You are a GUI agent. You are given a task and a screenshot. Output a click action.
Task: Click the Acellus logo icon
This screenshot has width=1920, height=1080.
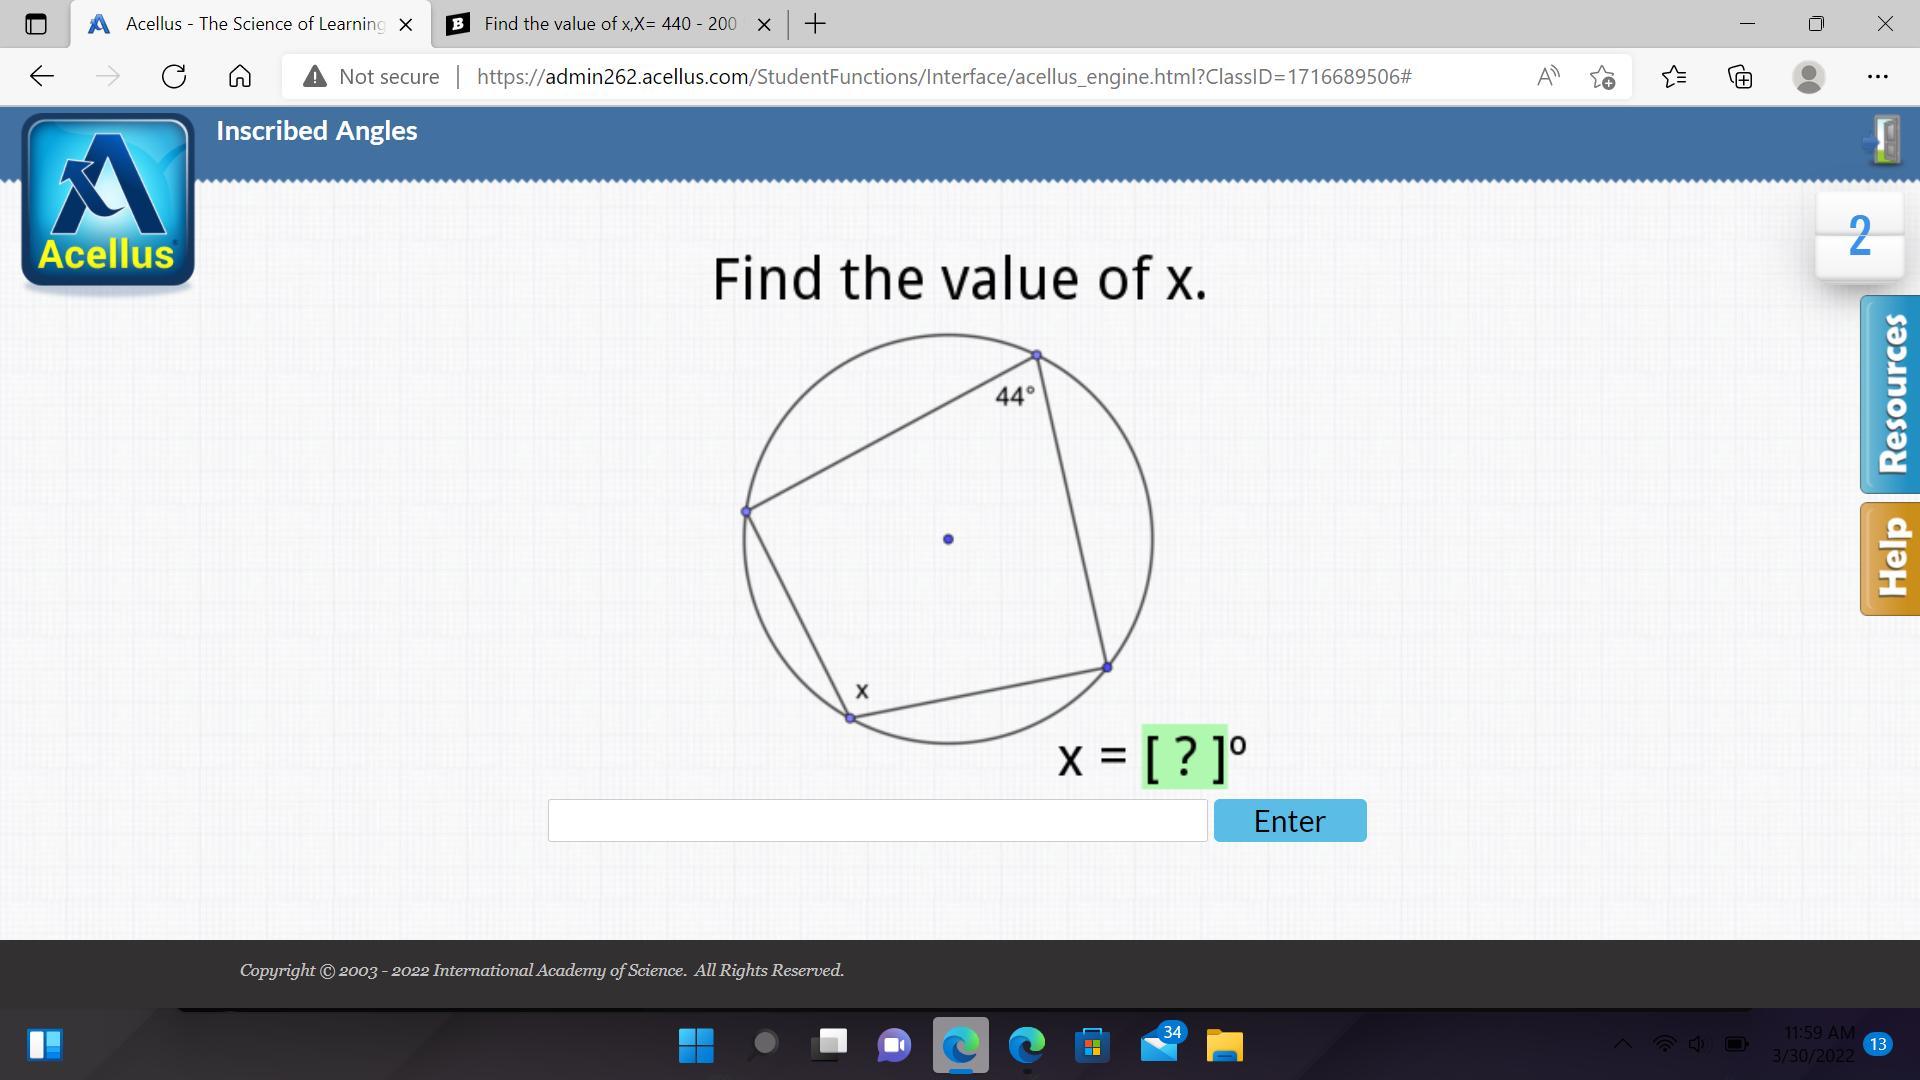[108, 201]
